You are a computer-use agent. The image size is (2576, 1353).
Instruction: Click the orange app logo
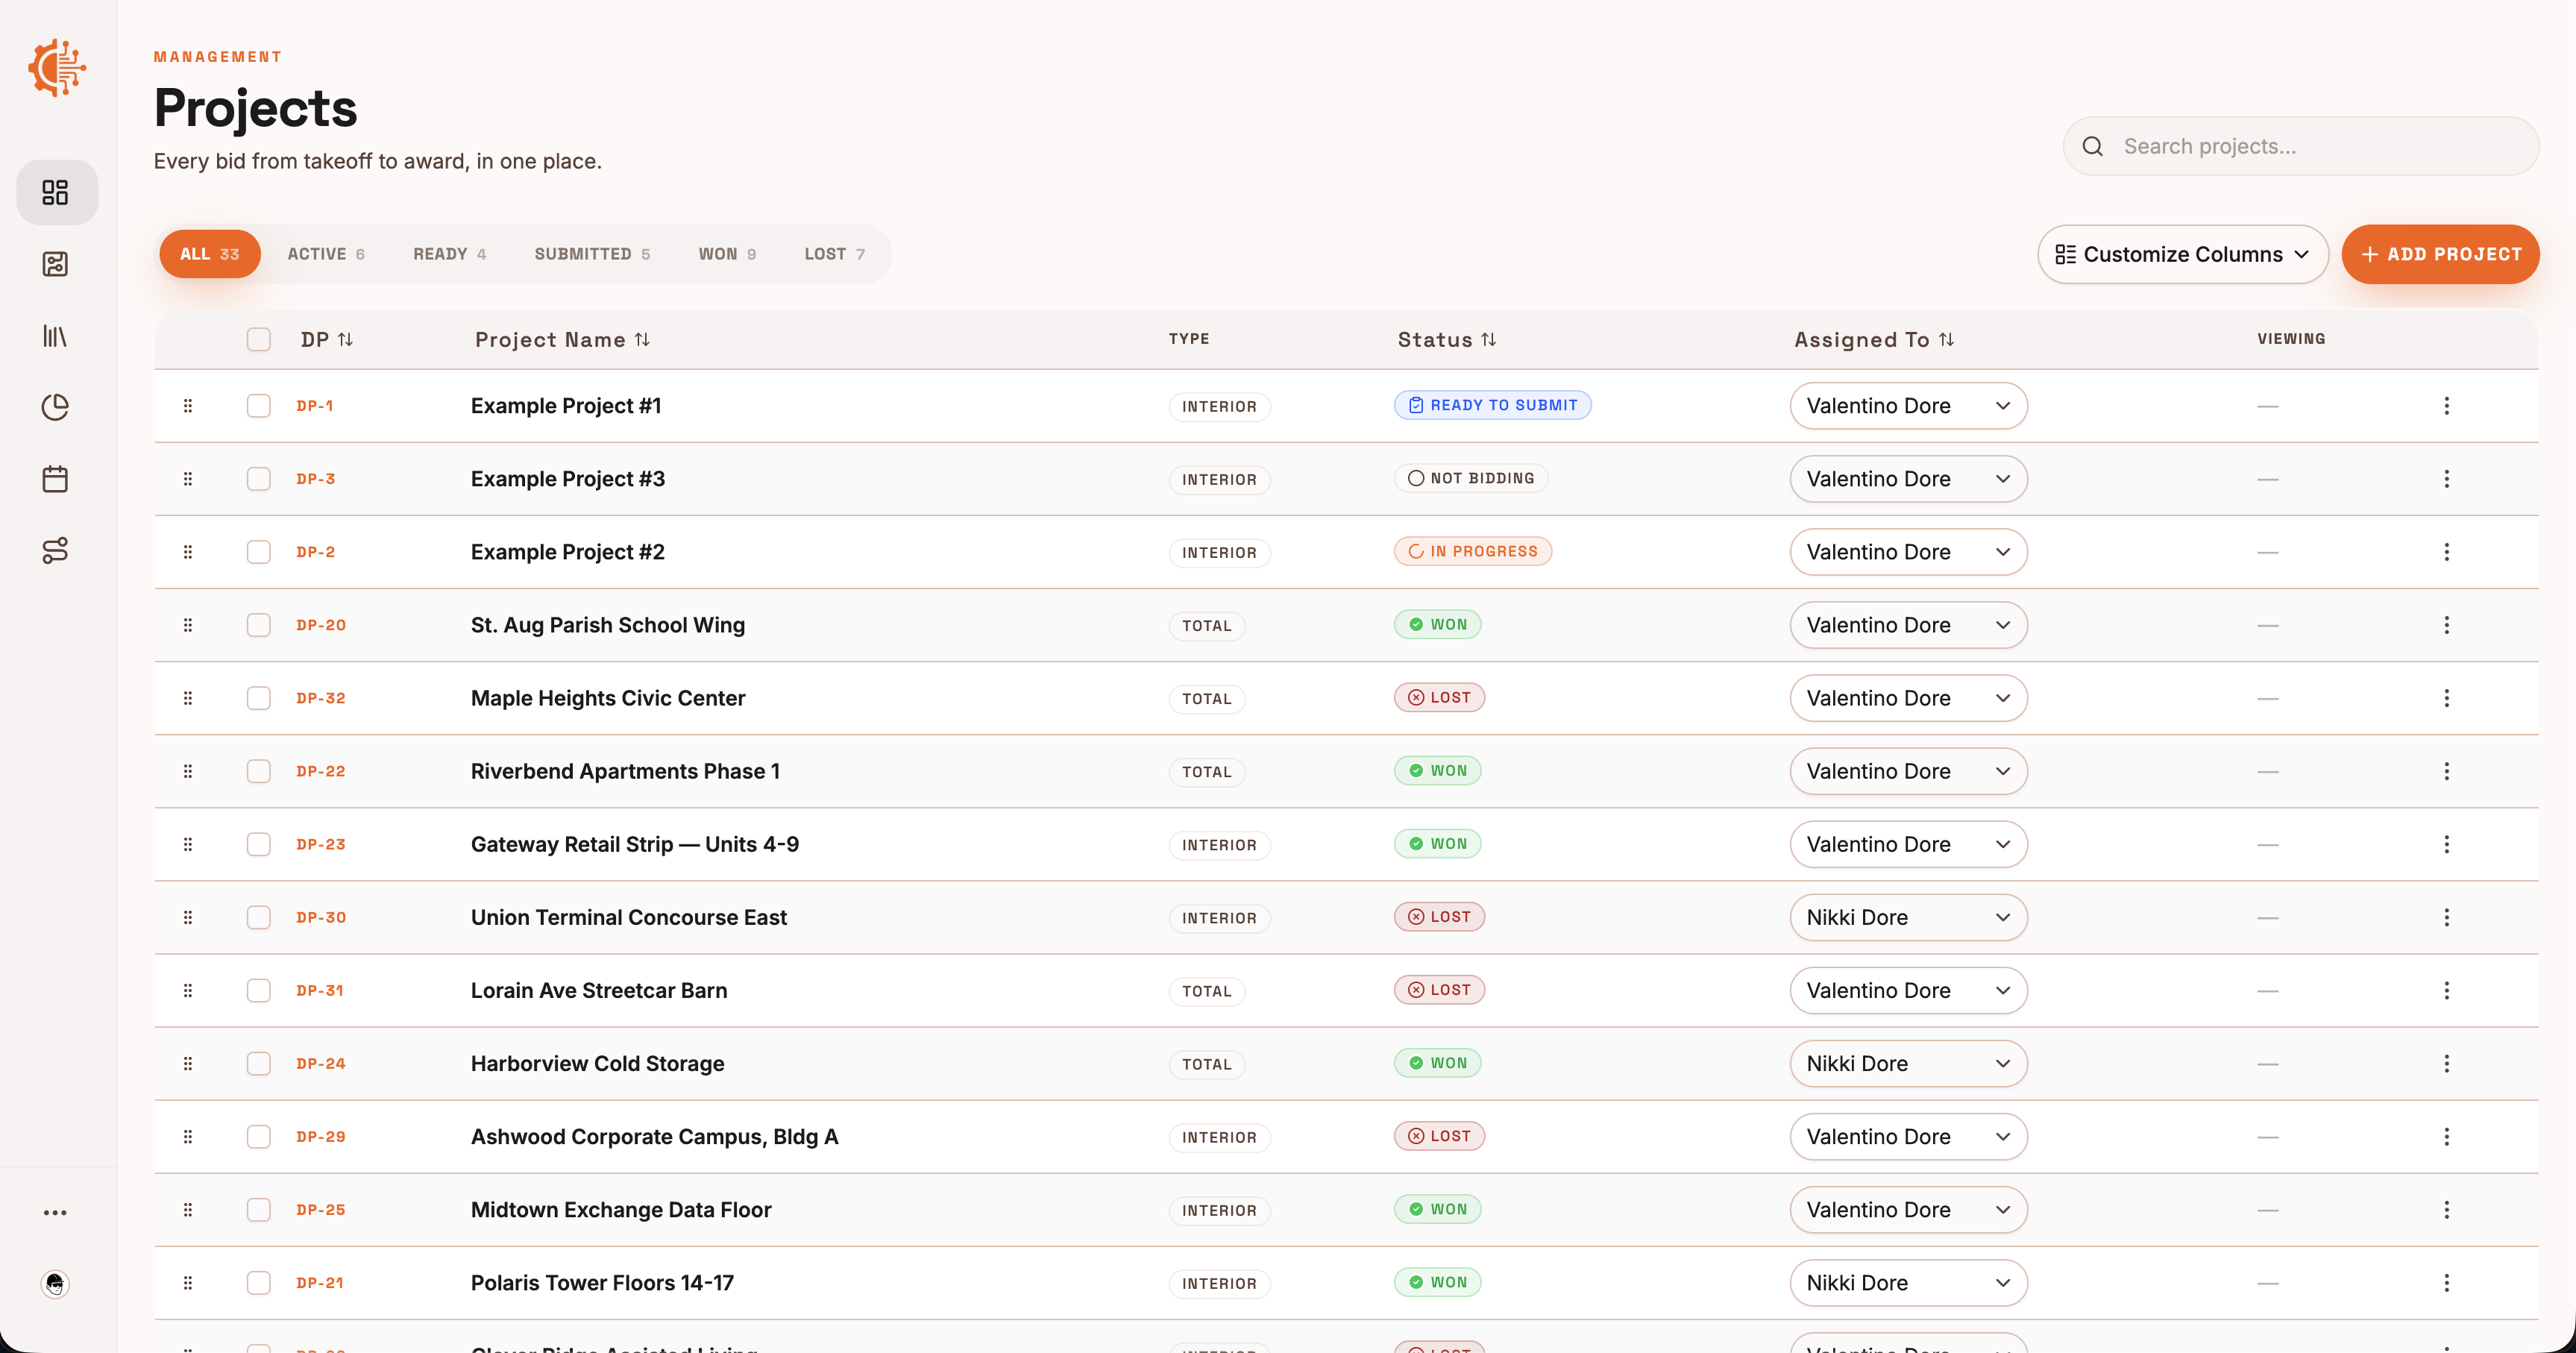57,68
